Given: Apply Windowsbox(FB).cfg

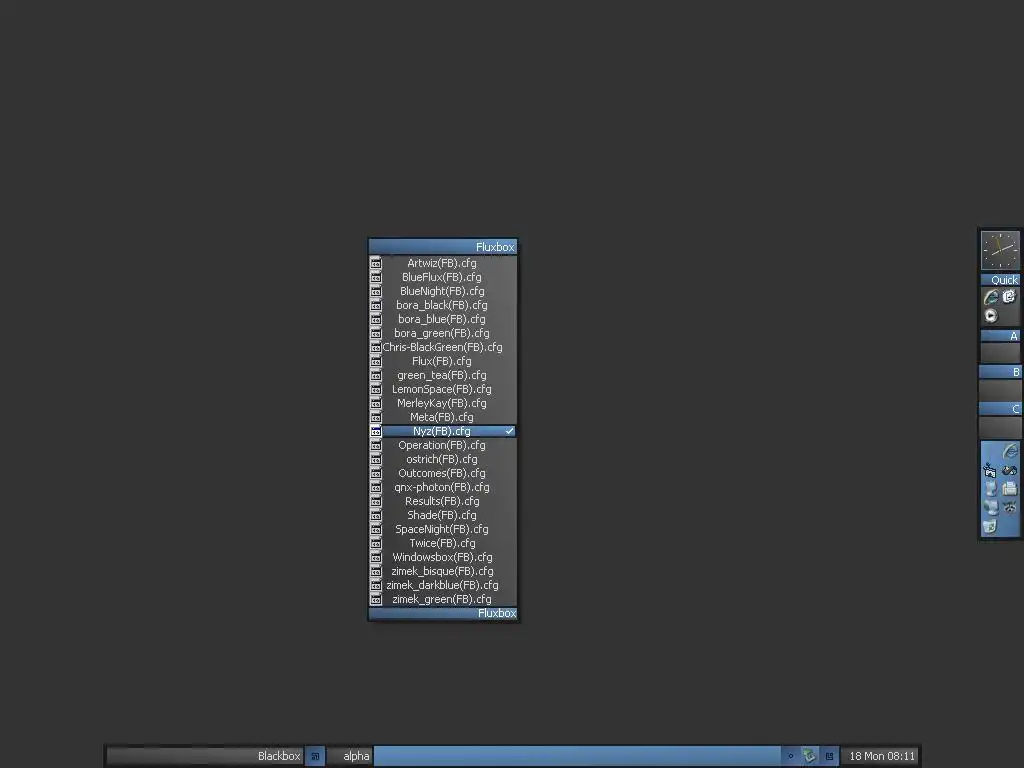Looking at the screenshot, I should tap(442, 558).
